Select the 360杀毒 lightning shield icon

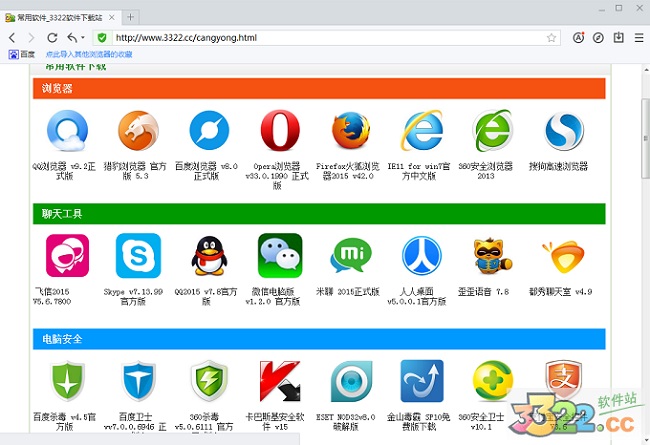click(x=209, y=381)
